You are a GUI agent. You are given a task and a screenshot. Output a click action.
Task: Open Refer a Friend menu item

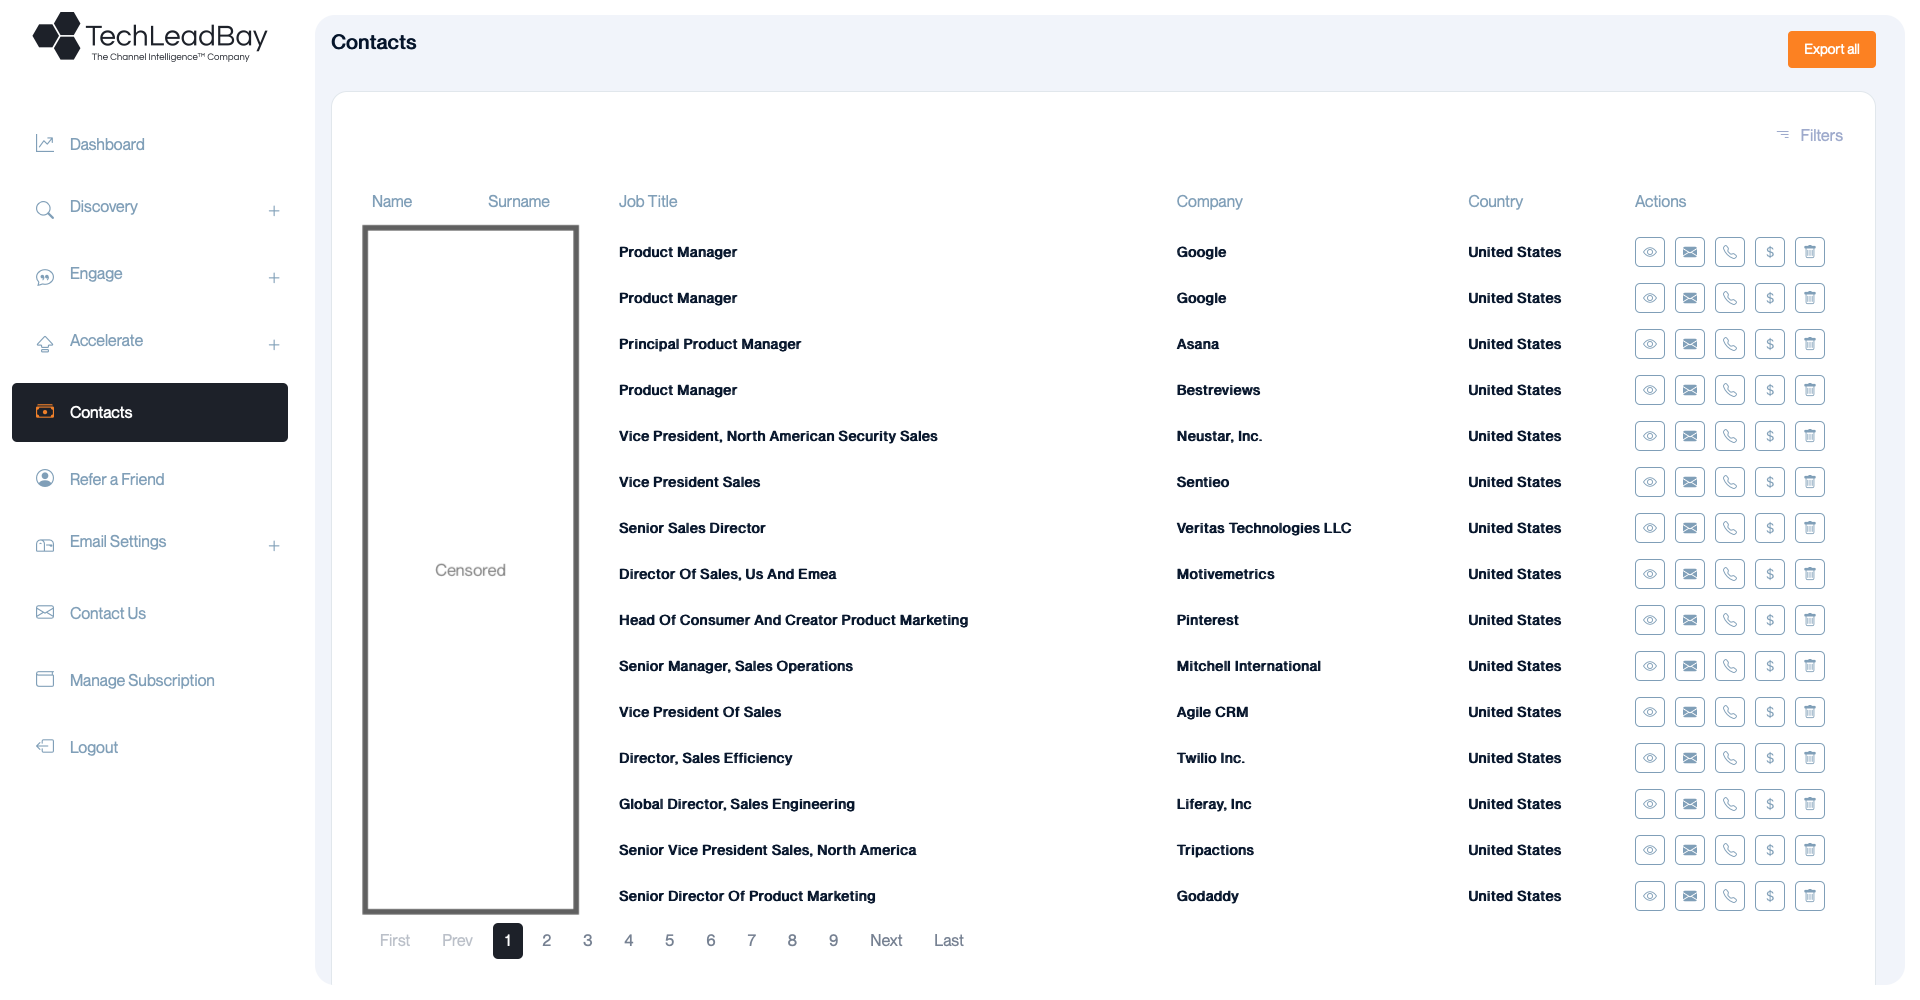click(117, 479)
